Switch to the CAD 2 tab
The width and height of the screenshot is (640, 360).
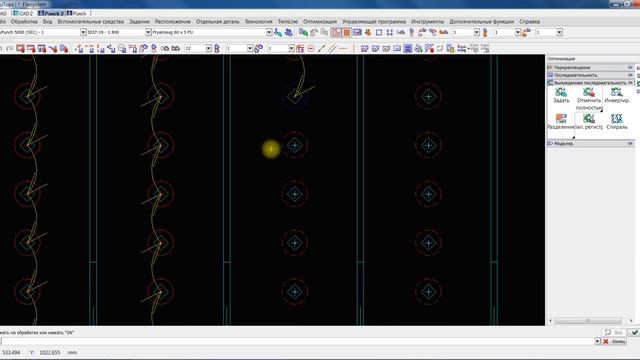(23, 13)
